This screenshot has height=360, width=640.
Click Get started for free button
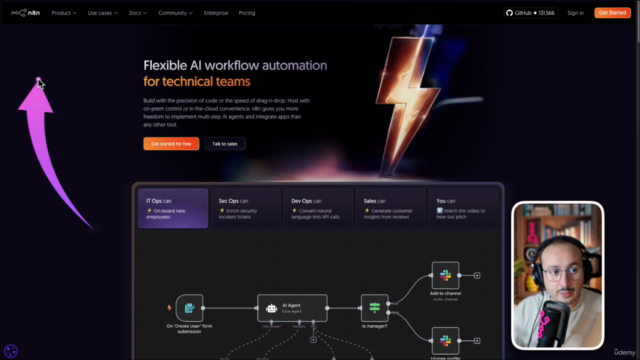[x=171, y=144]
